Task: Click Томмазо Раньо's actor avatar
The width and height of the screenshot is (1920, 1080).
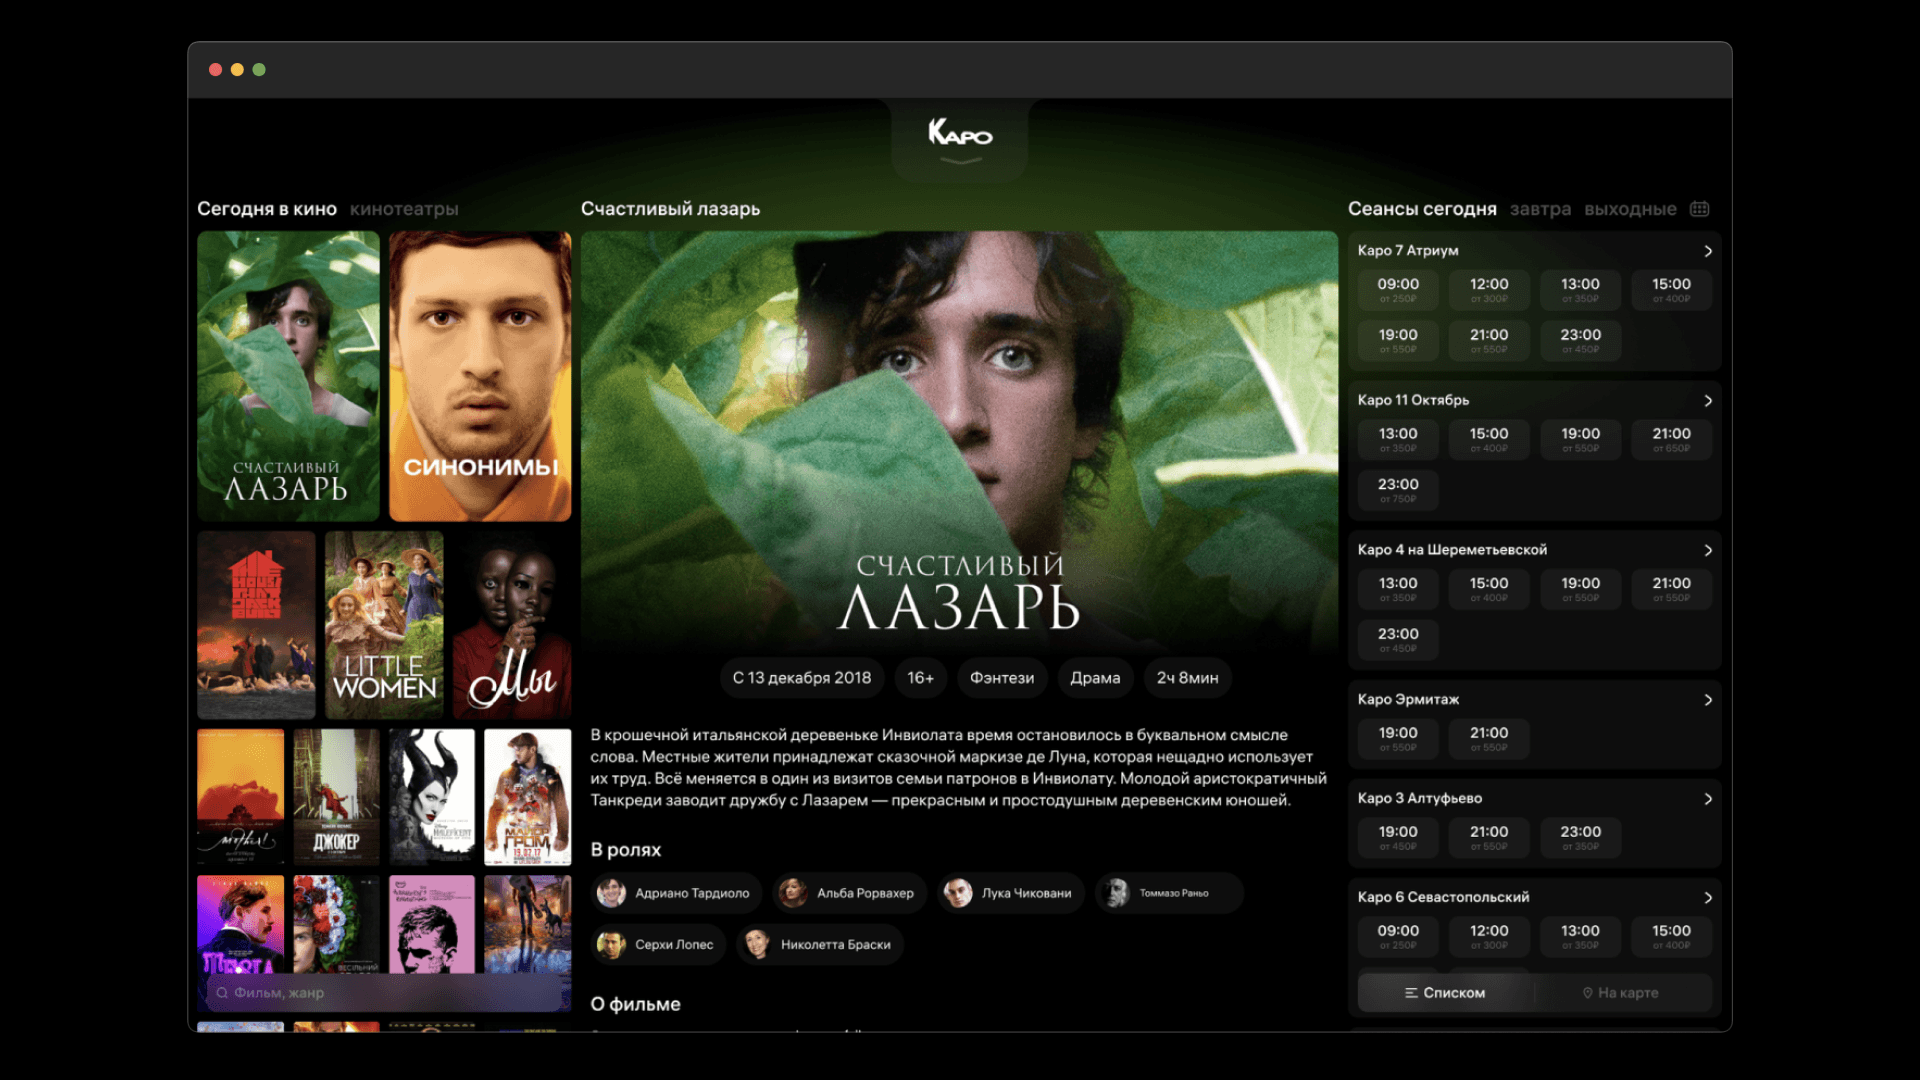Action: (x=1116, y=893)
